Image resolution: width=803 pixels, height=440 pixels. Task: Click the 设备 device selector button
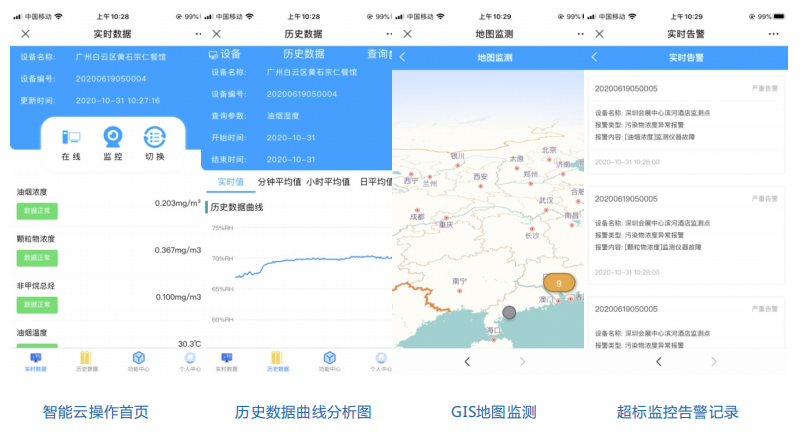point(224,55)
